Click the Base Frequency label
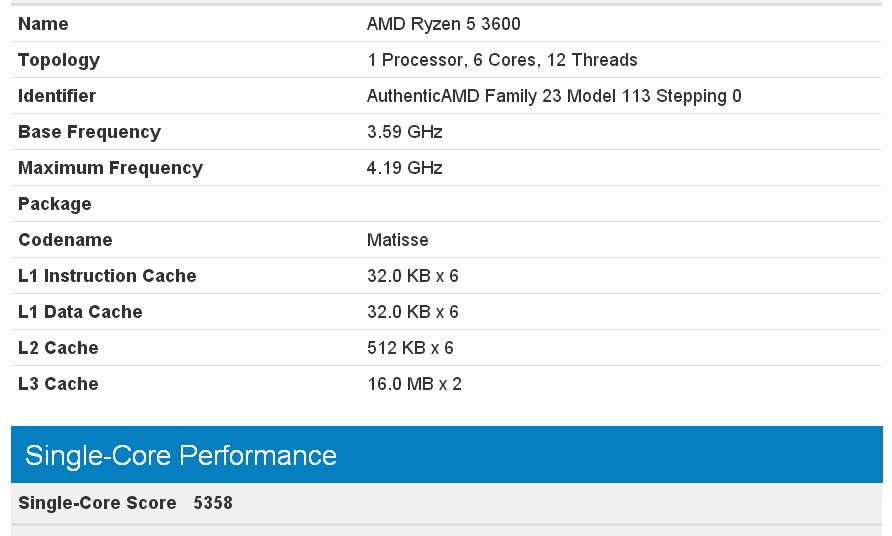 click(89, 132)
